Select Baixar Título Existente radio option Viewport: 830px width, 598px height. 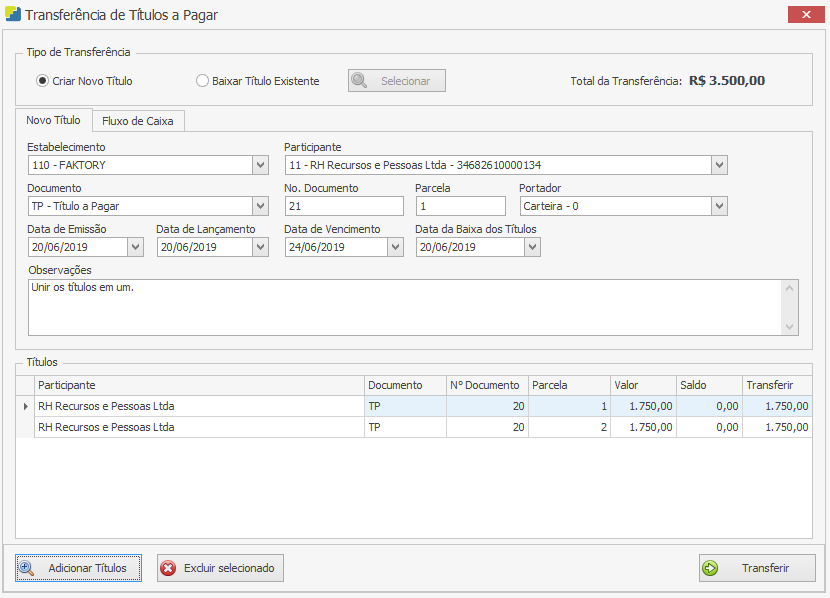[x=202, y=81]
